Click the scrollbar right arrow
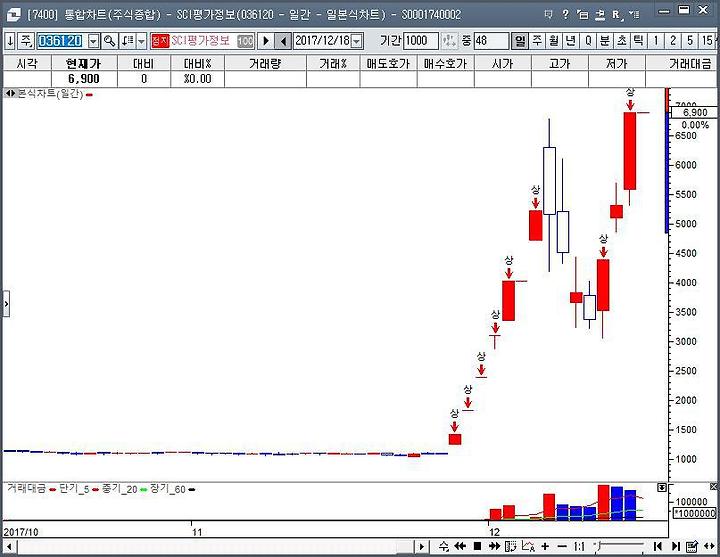The image size is (720, 557). pos(422,546)
